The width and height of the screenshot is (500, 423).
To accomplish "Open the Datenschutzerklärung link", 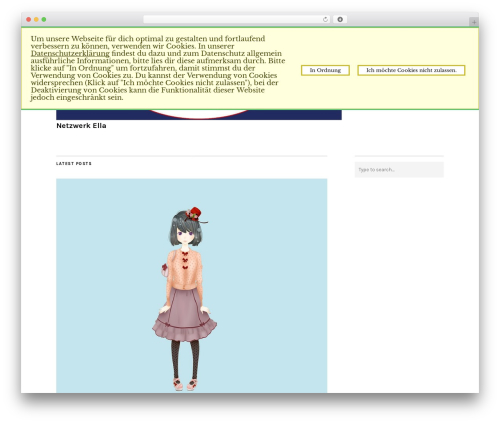I will pyautogui.click(x=70, y=53).
